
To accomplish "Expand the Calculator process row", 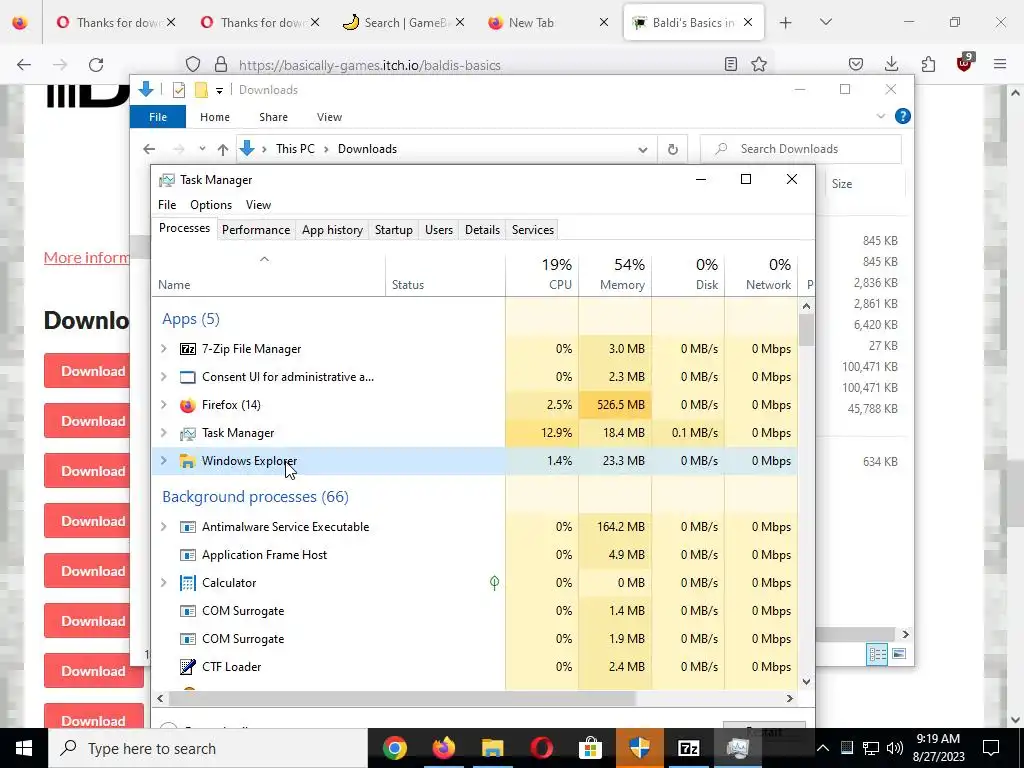I will pyautogui.click(x=164, y=583).
